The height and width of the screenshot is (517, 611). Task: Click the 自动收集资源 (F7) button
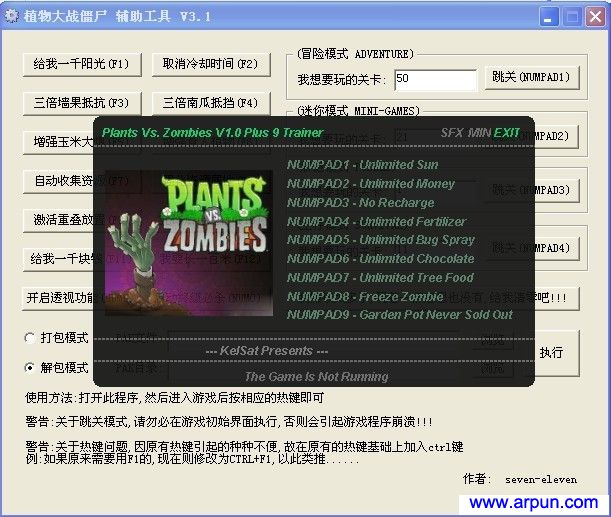click(58, 181)
